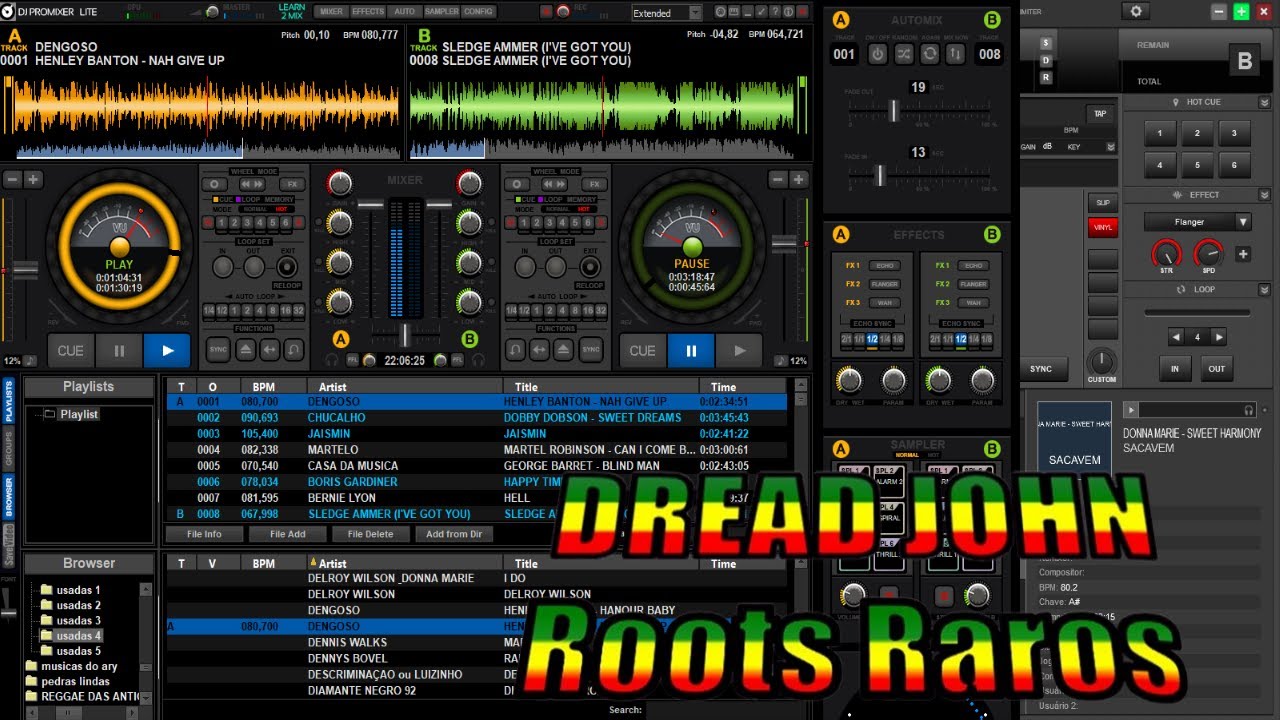This screenshot has height=720, width=1280.
Task: Open the SAMPLER panel tab
Action: [x=441, y=12]
